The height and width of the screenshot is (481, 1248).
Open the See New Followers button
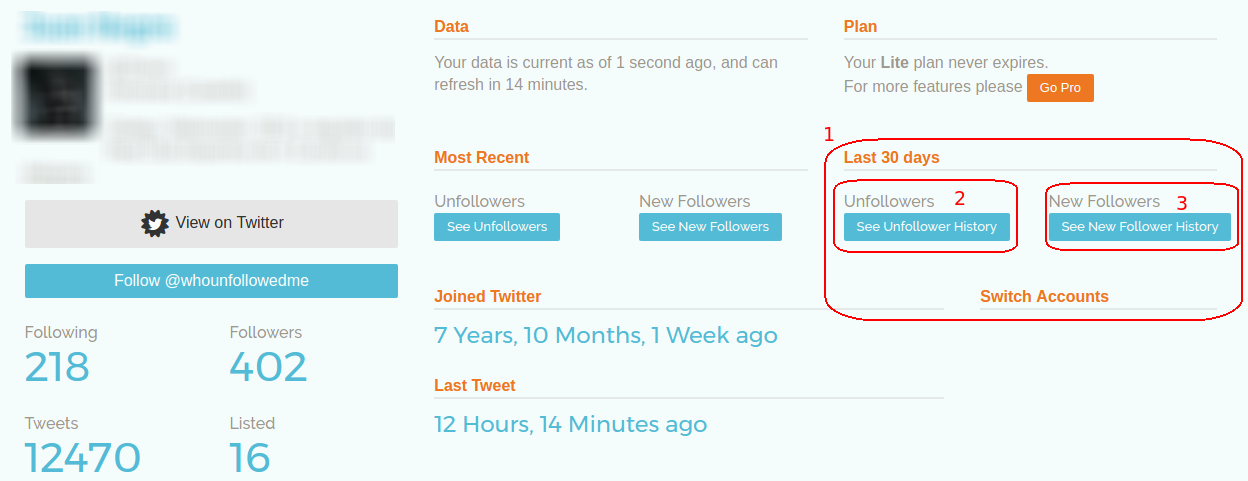[x=710, y=227]
